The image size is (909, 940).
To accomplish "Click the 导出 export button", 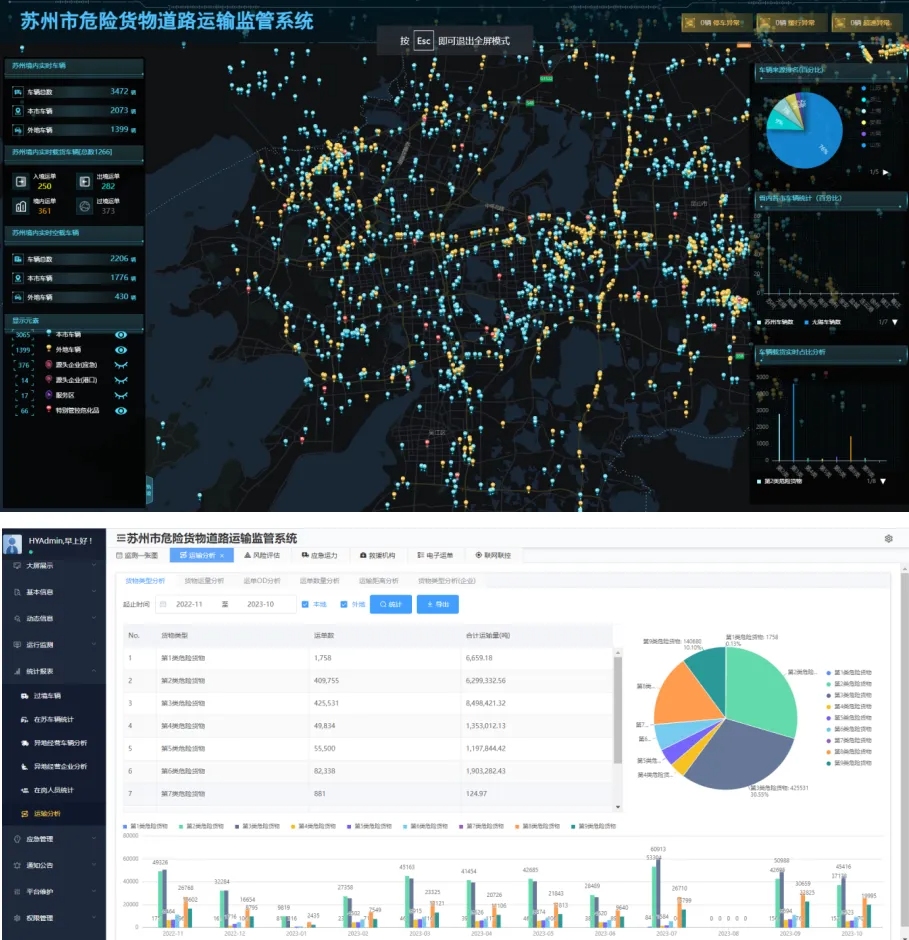I will [437, 604].
